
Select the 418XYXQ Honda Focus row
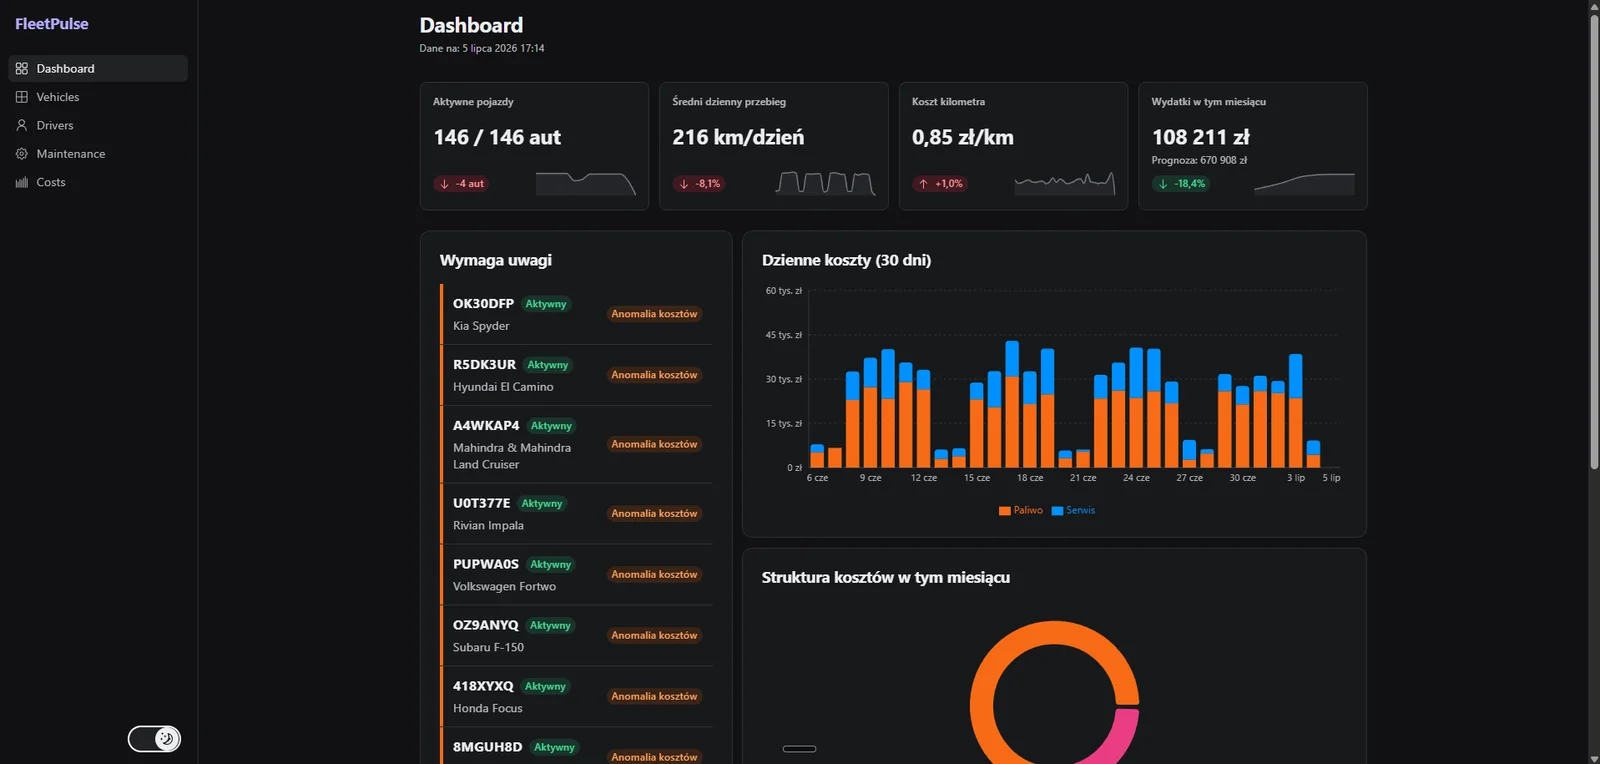pyautogui.click(x=576, y=697)
